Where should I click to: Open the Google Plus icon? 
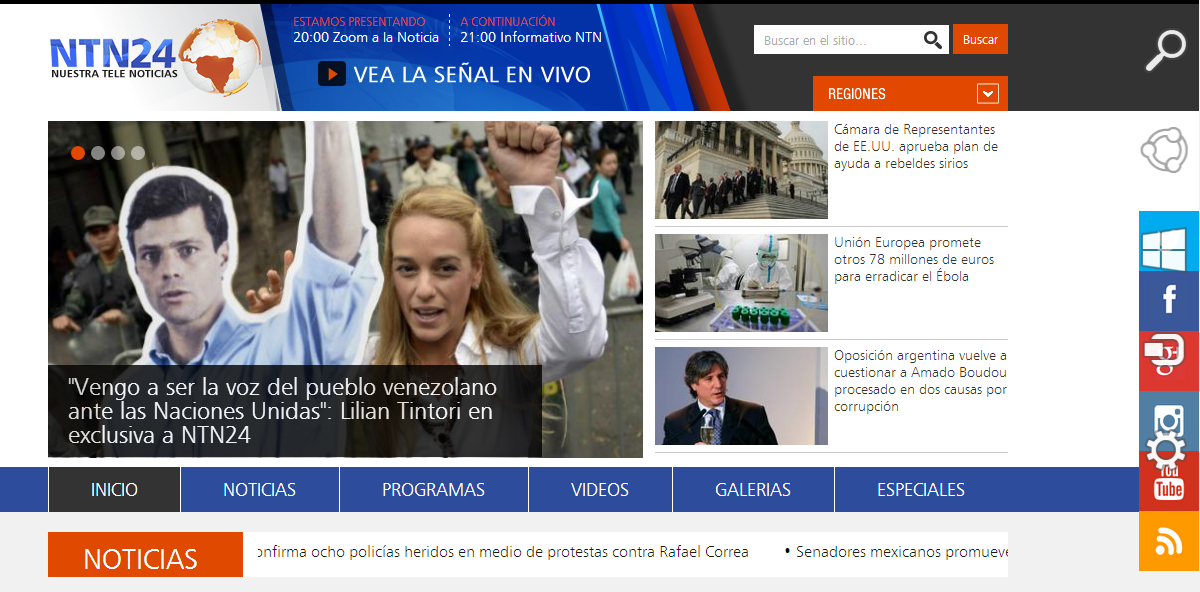click(1169, 361)
